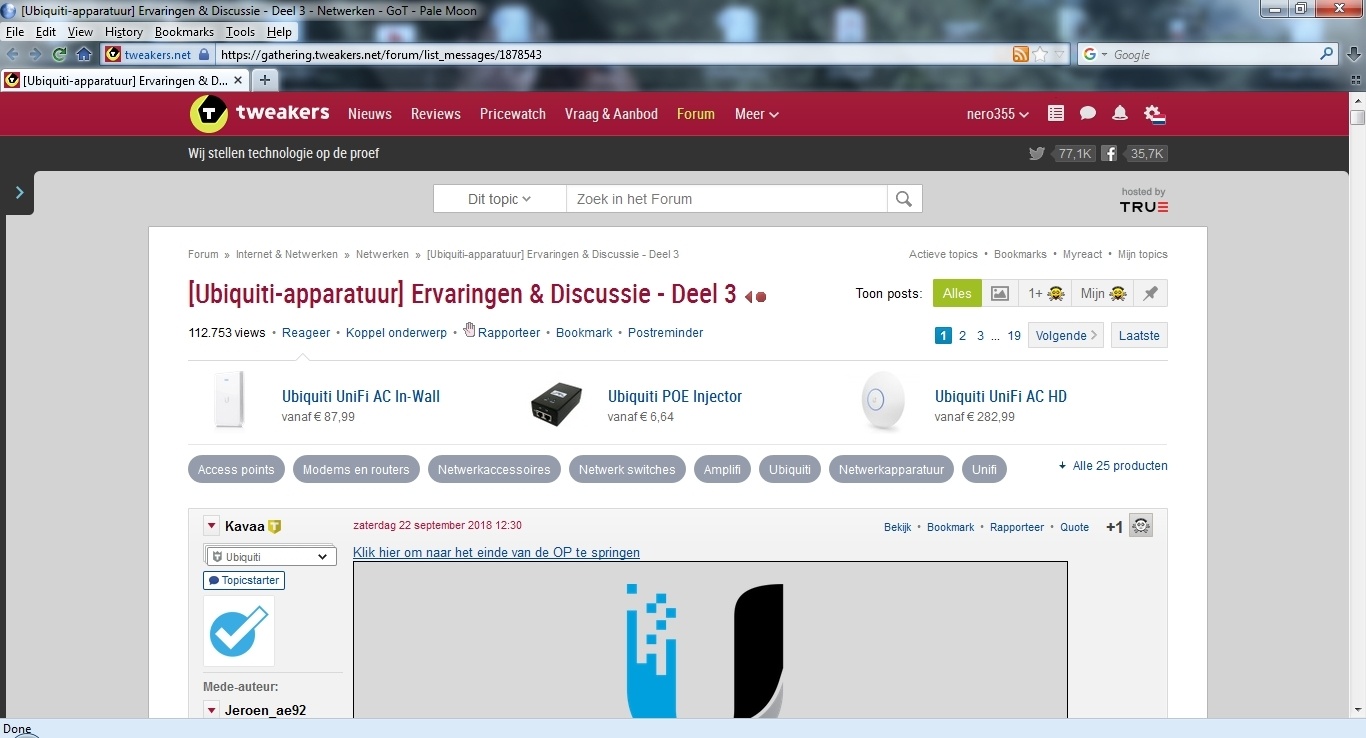Show only pinned posts via pin icon
This screenshot has width=1366, height=738.
pos(1150,293)
